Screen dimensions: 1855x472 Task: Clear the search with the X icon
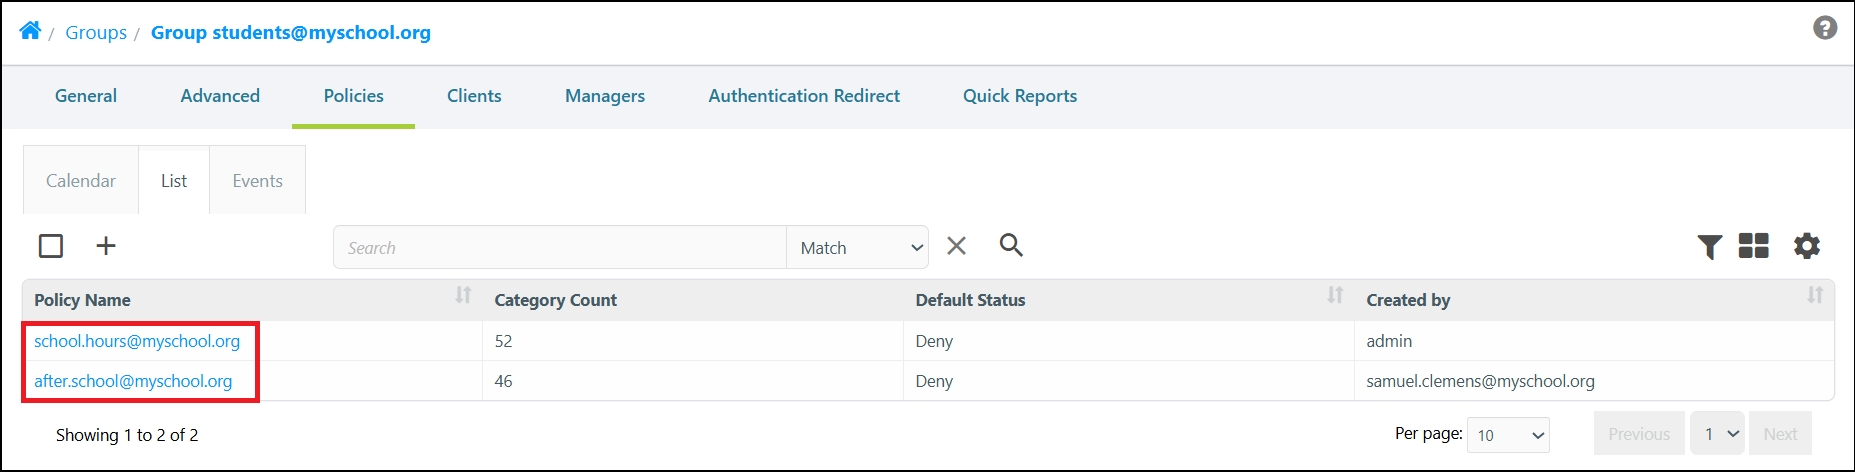click(957, 246)
